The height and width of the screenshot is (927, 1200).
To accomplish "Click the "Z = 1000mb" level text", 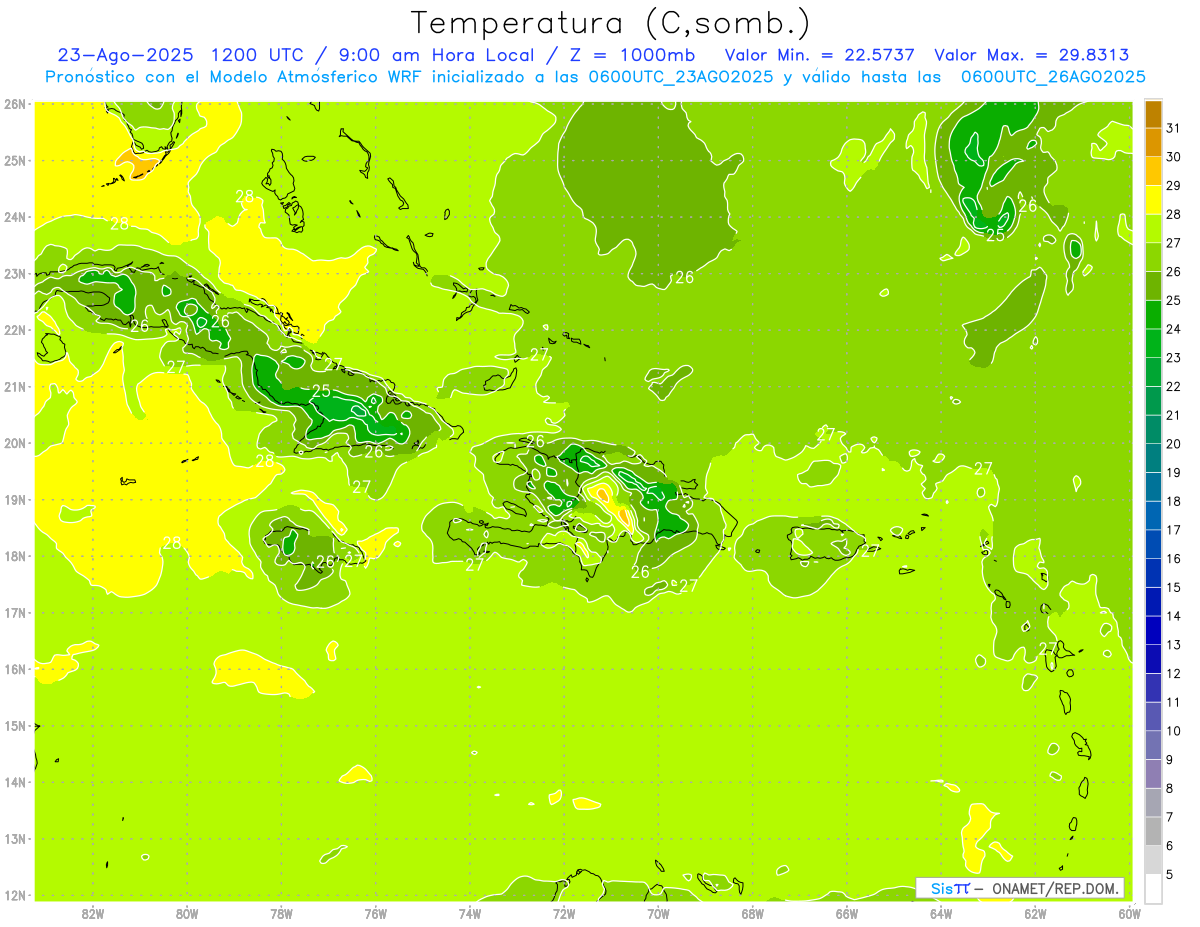I will tap(632, 56).
